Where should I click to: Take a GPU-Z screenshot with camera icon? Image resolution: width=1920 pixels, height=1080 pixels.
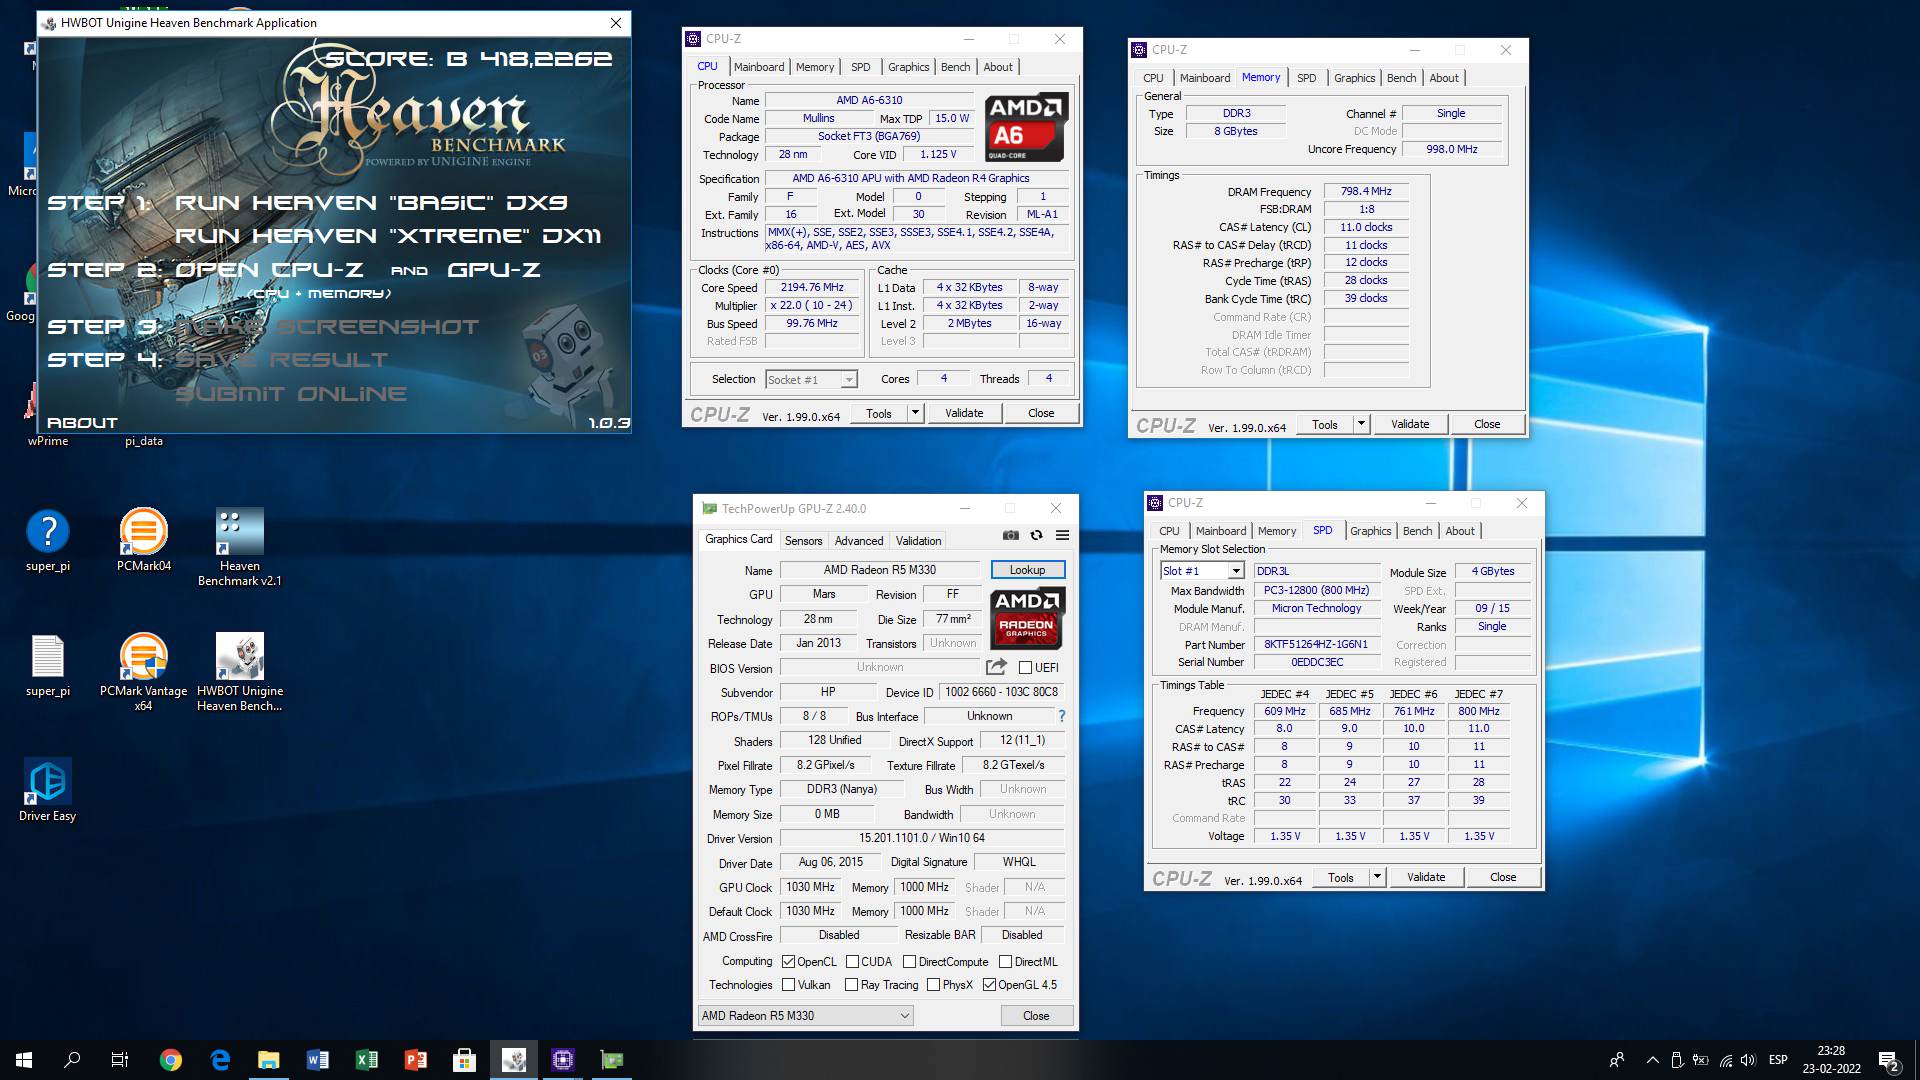click(x=1011, y=536)
